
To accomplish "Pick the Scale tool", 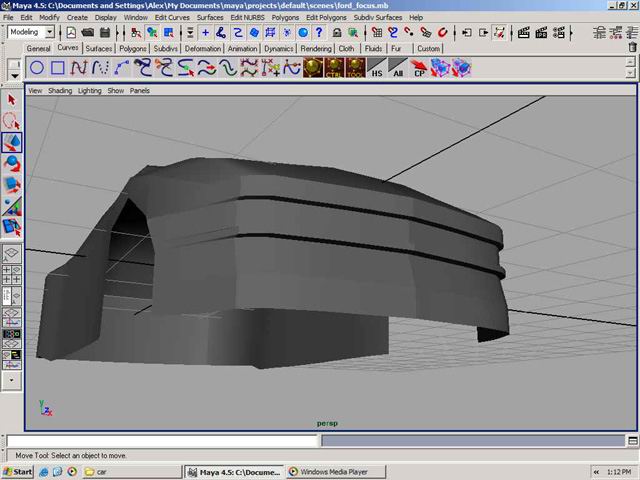I will [x=12, y=184].
